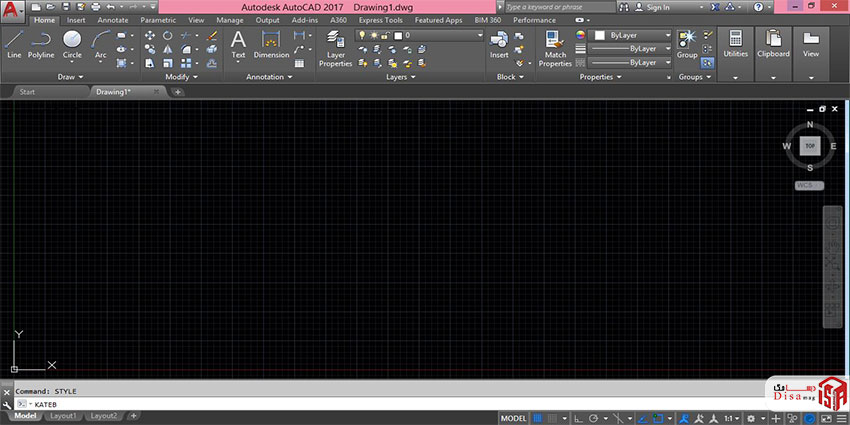
Task: Select the Circle drawing tool
Action: [x=72, y=42]
